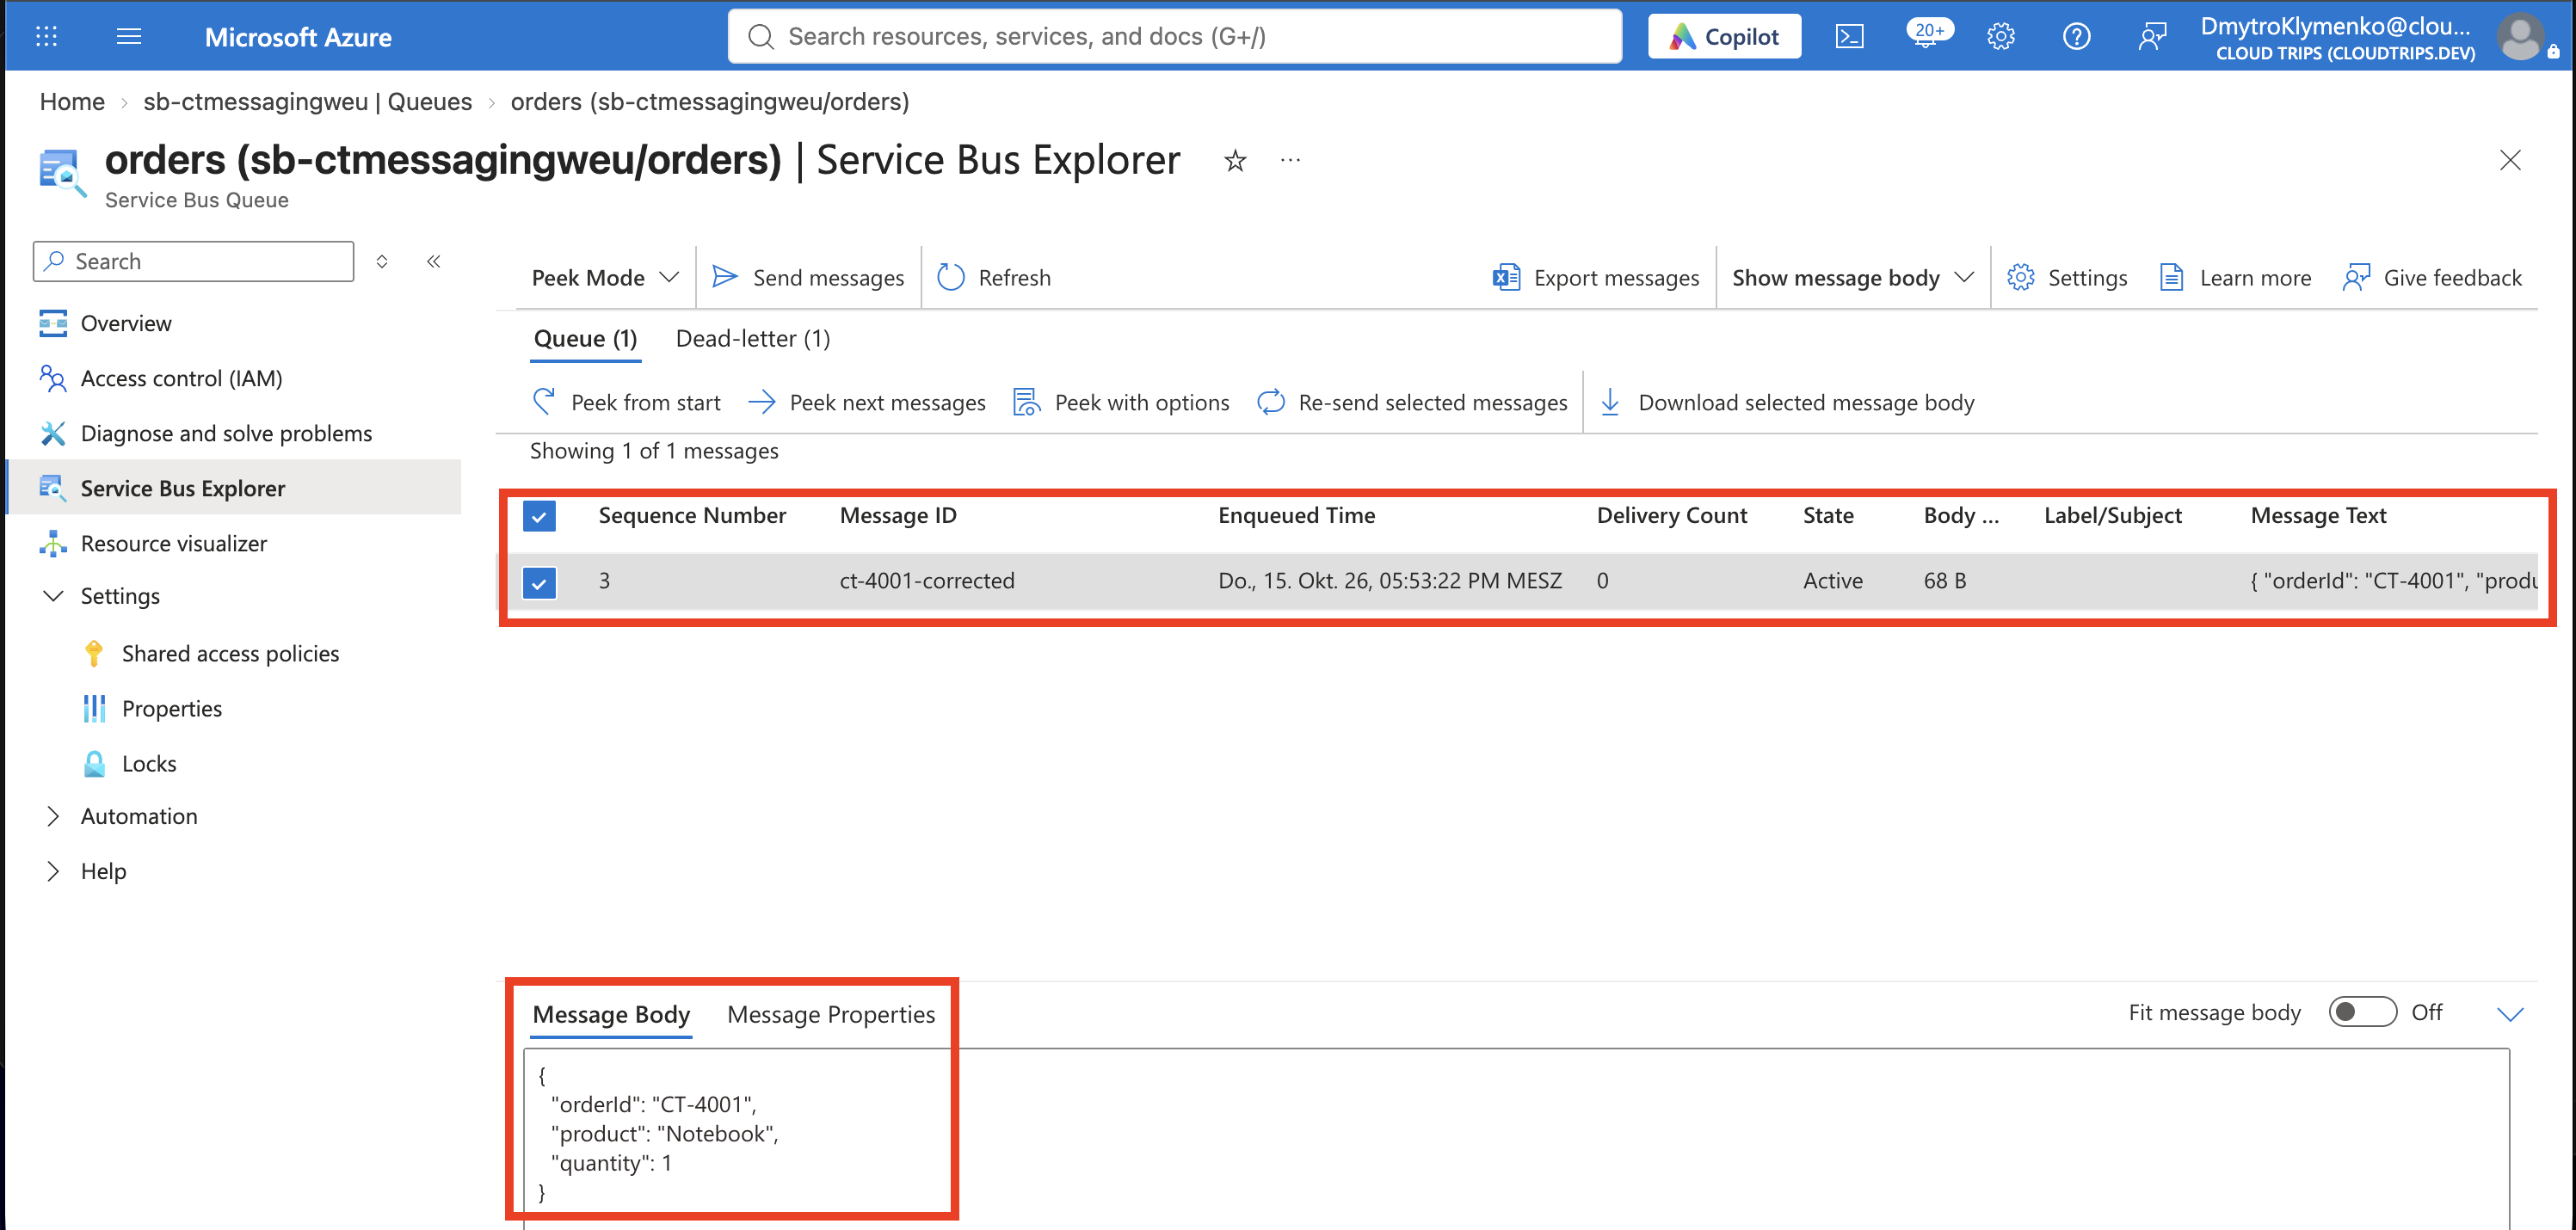Viewport: 2576px width, 1230px height.
Task: Click the header feedback person icon
Action: [x=2152, y=37]
